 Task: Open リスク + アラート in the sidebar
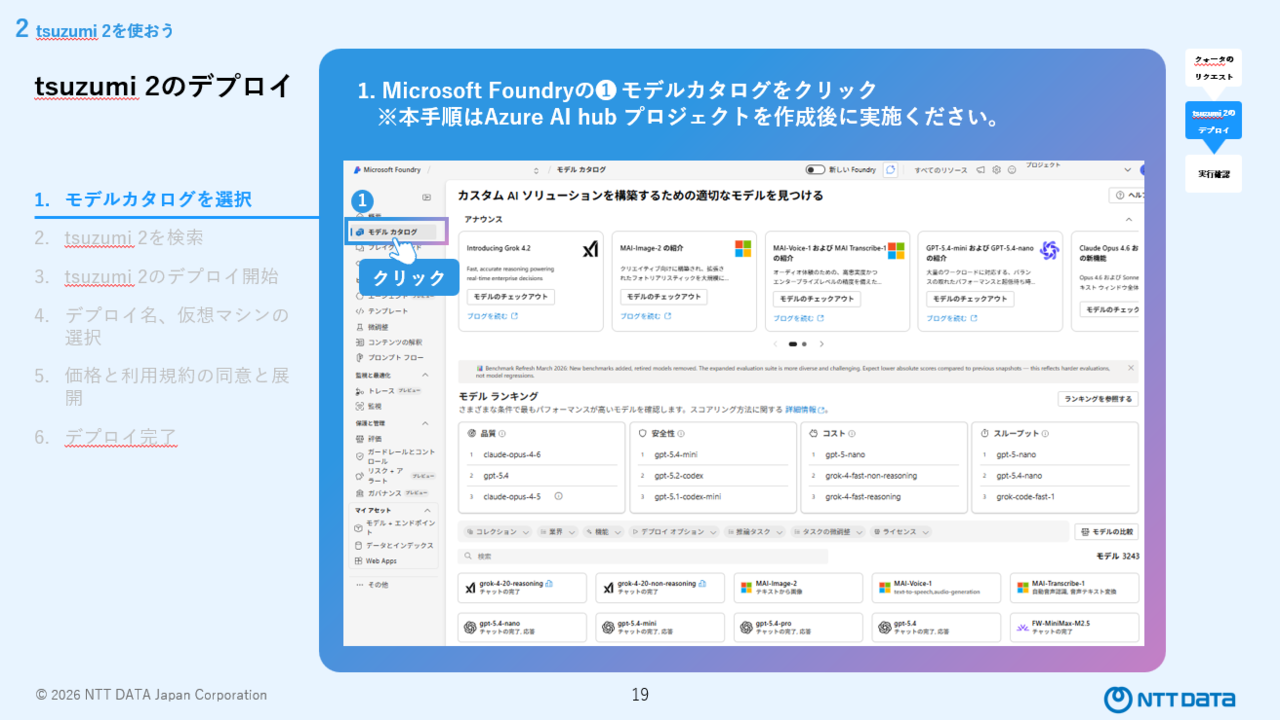(x=394, y=475)
